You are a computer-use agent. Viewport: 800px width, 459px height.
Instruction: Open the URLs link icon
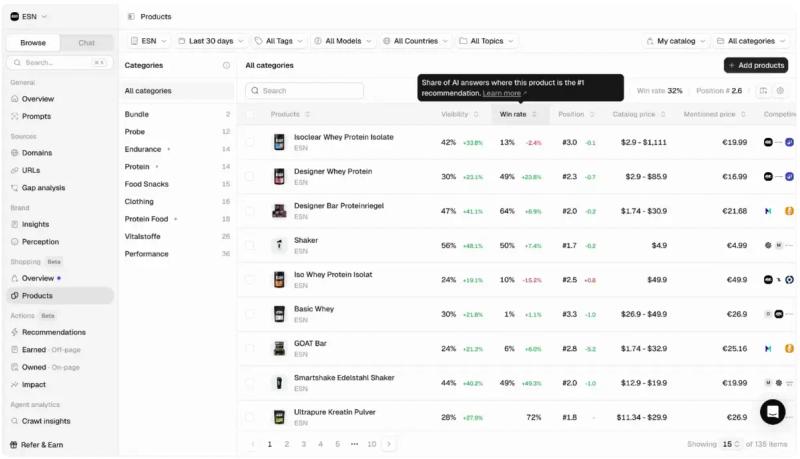pyautogui.click(x=14, y=170)
